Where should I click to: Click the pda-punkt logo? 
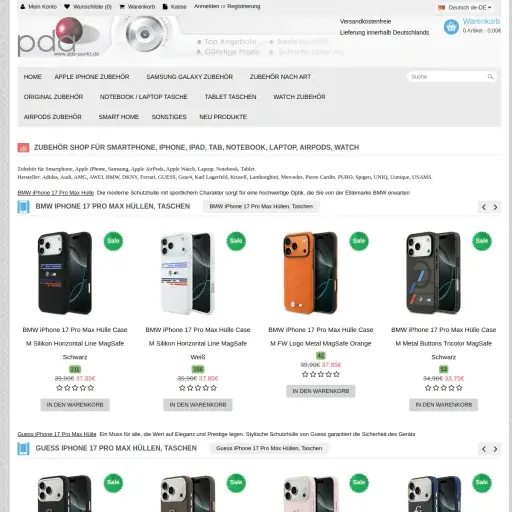pyautogui.click(x=59, y=37)
